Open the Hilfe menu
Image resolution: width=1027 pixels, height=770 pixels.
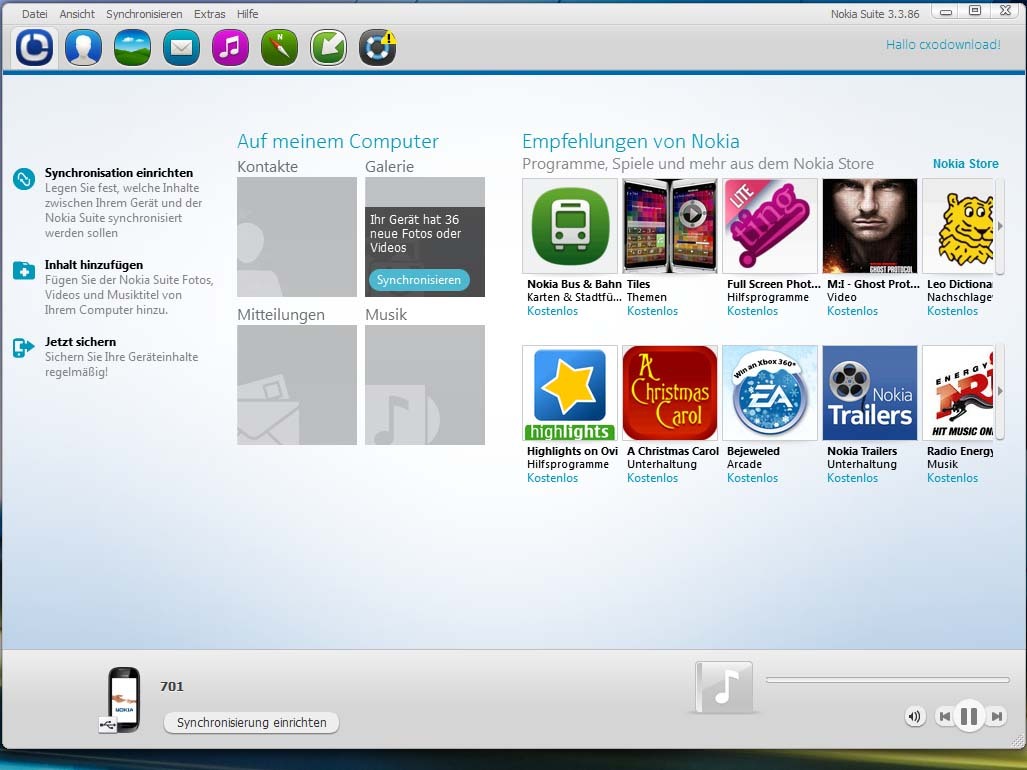pyautogui.click(x=248, y=14)
